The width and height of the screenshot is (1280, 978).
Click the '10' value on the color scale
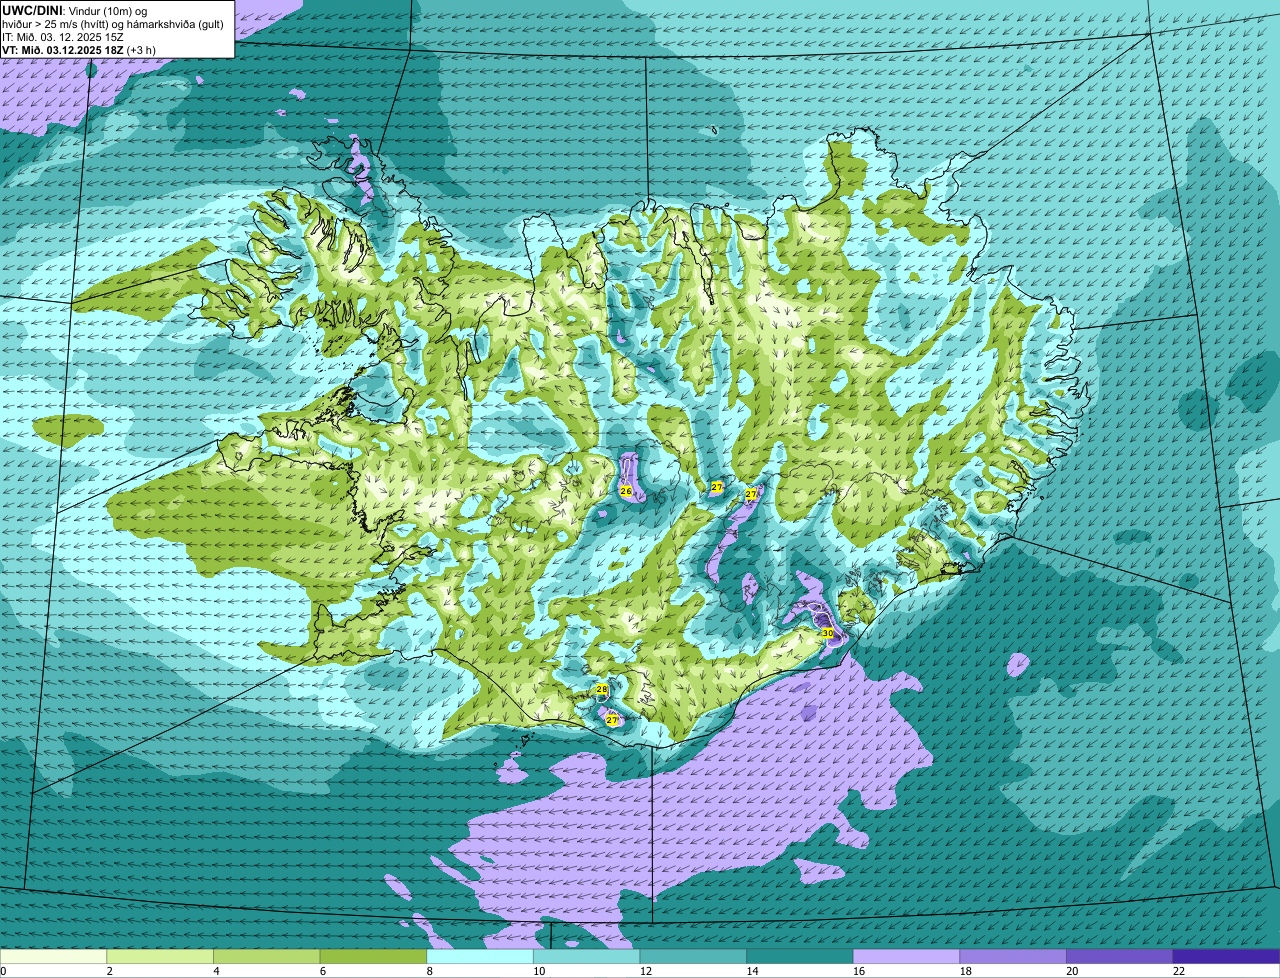539,971
